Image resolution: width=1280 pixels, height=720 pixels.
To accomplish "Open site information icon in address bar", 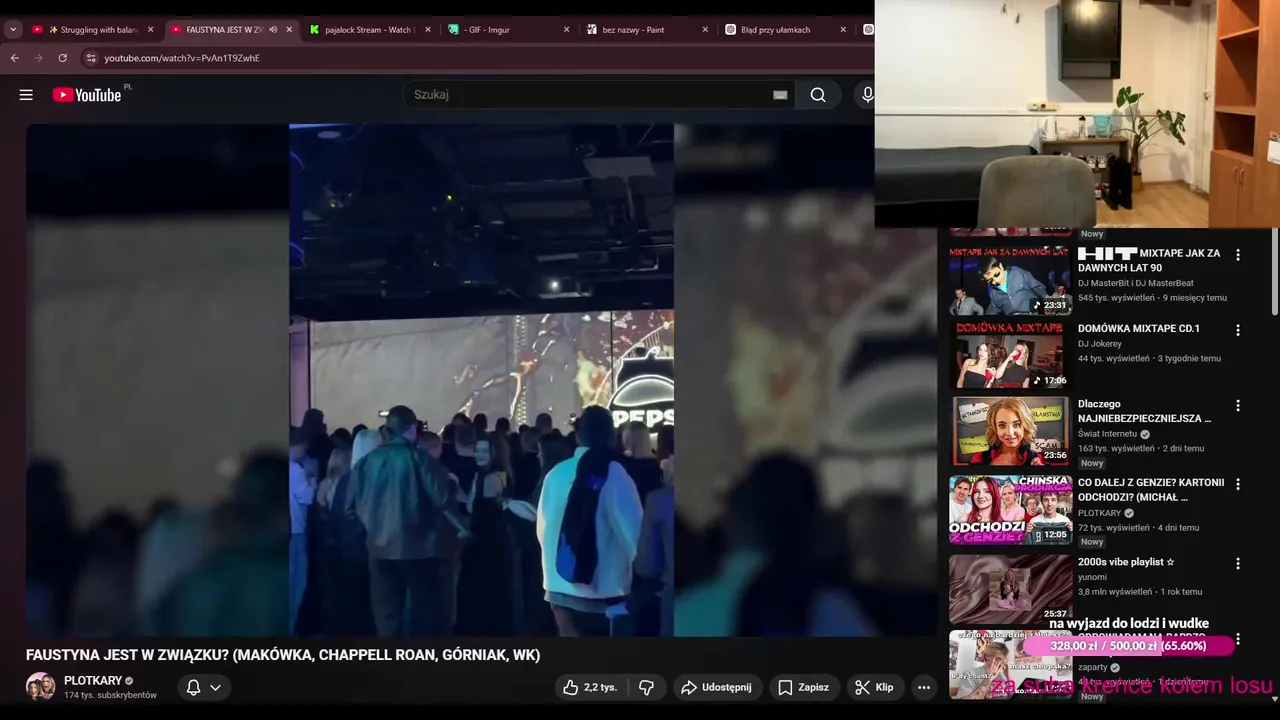I will click(x=91, y=58).
